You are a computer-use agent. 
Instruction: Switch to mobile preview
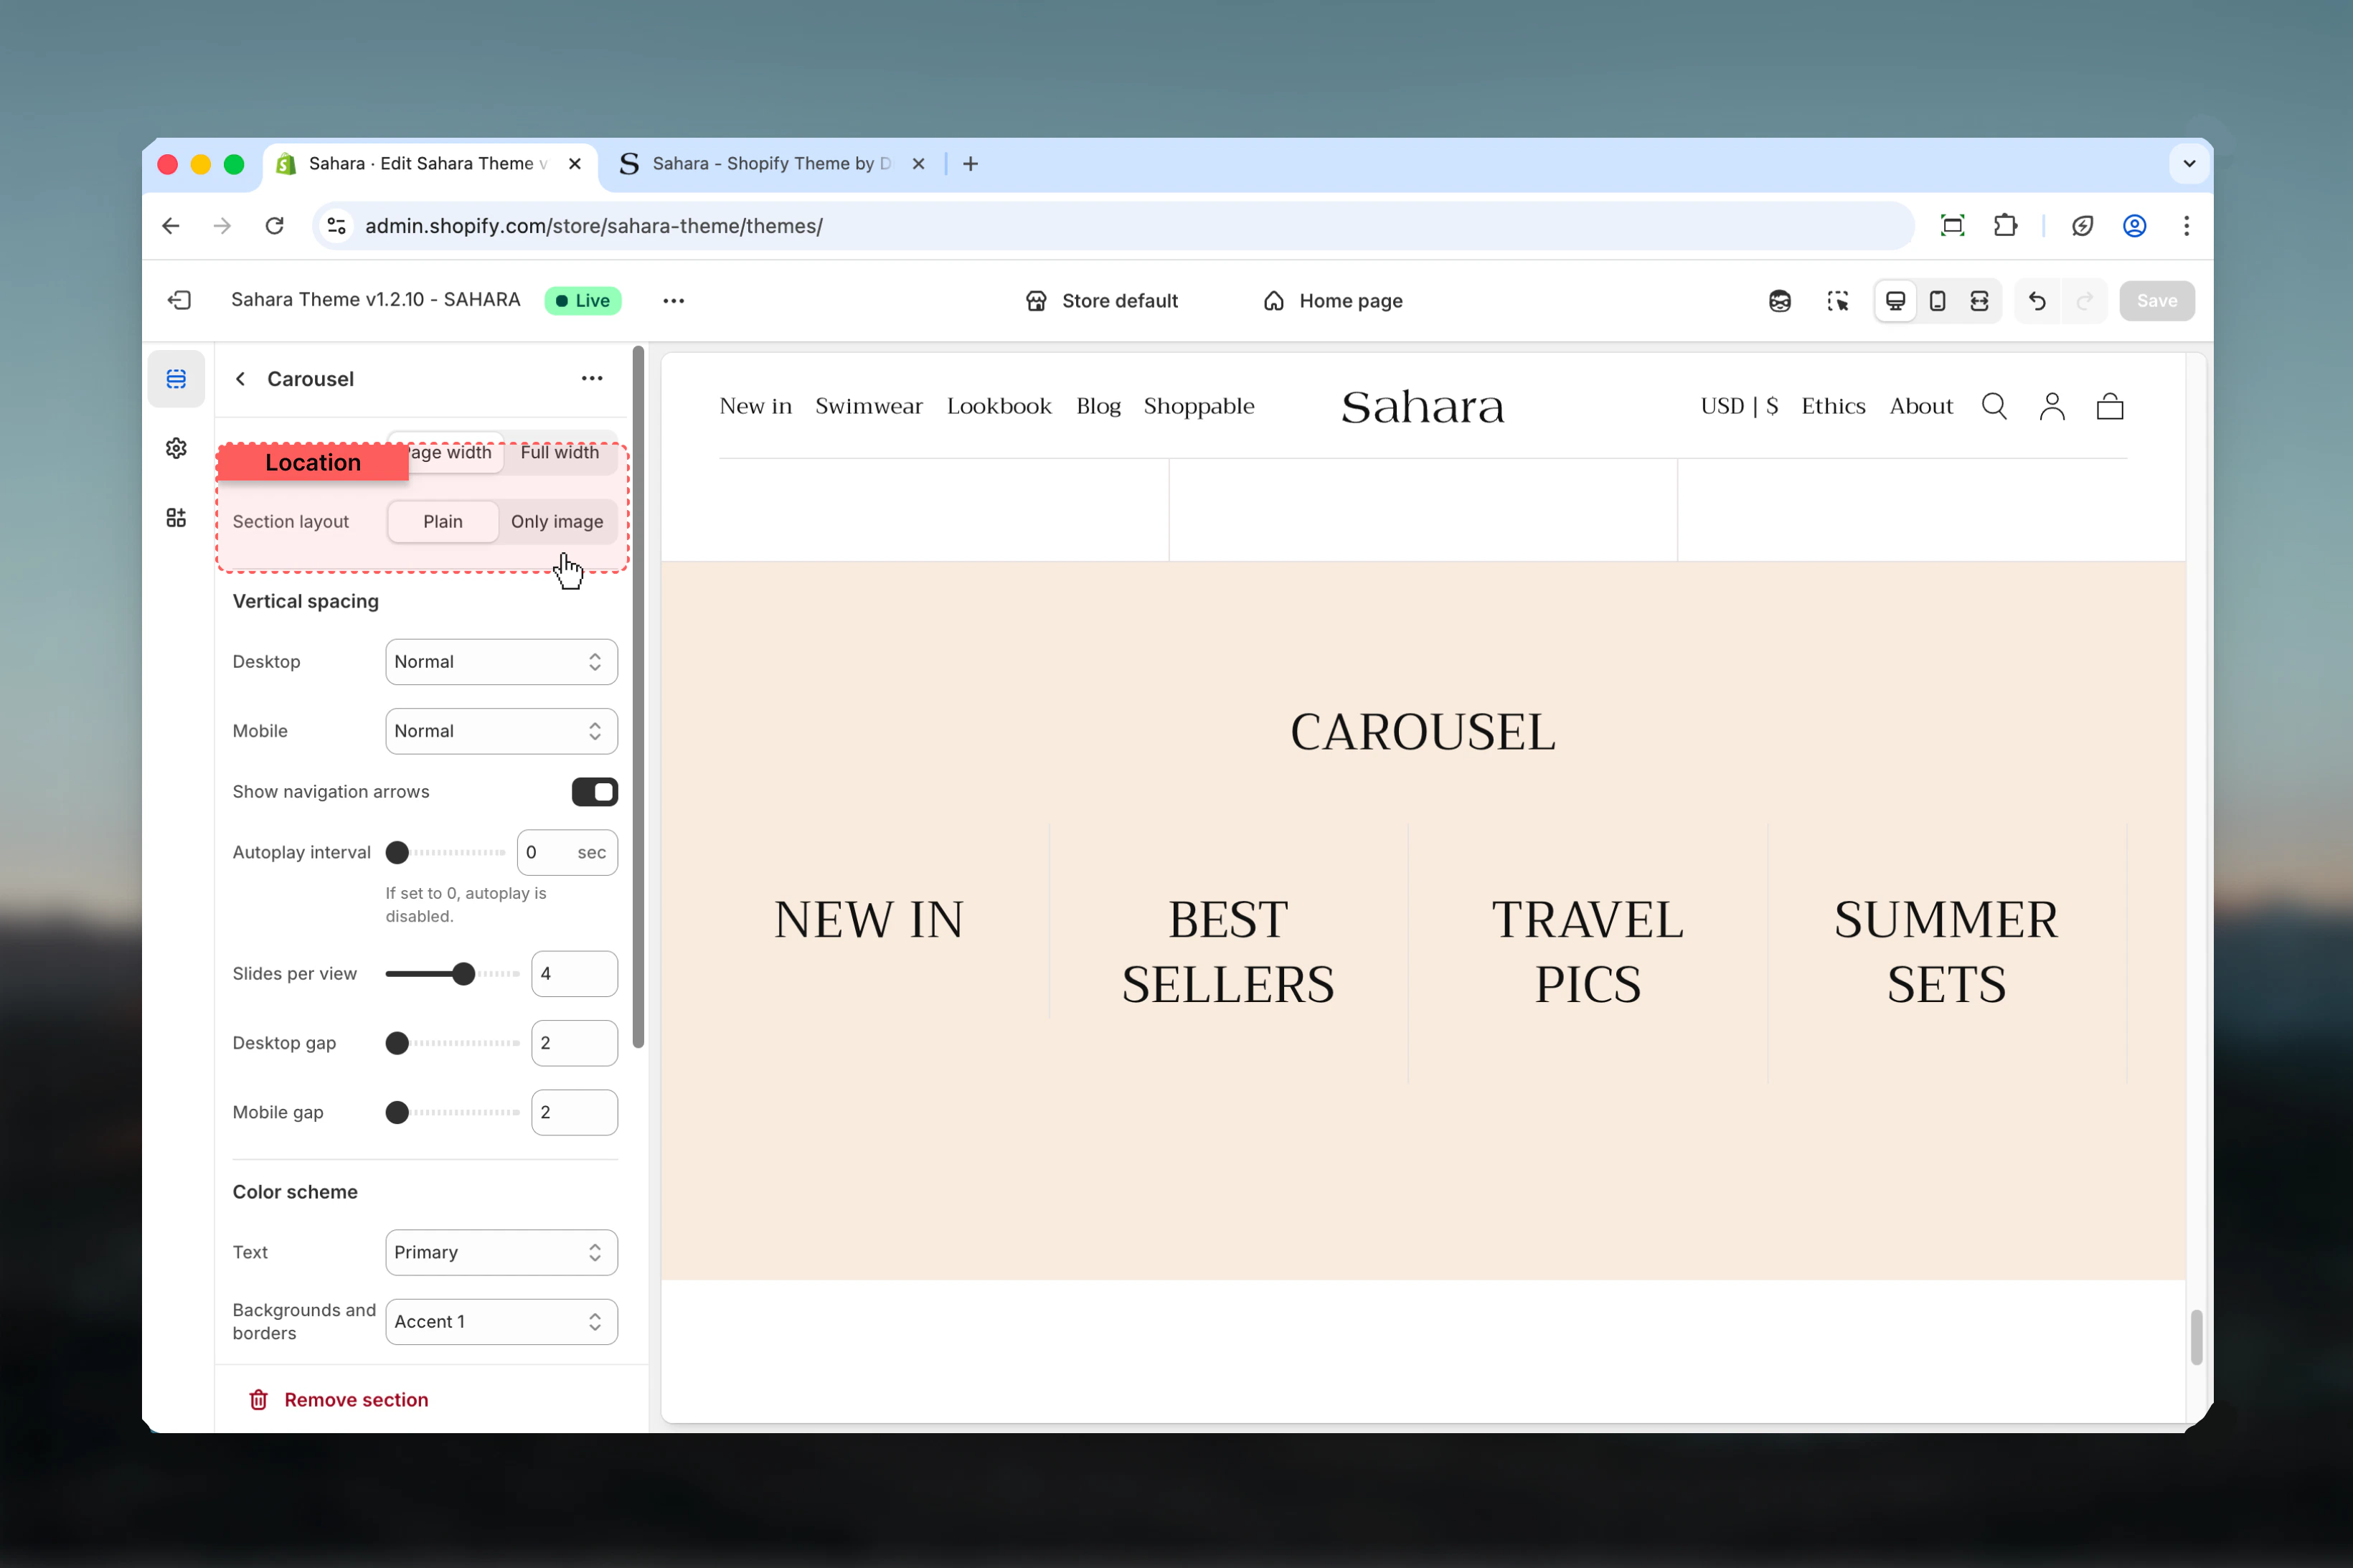point(1937,300)
